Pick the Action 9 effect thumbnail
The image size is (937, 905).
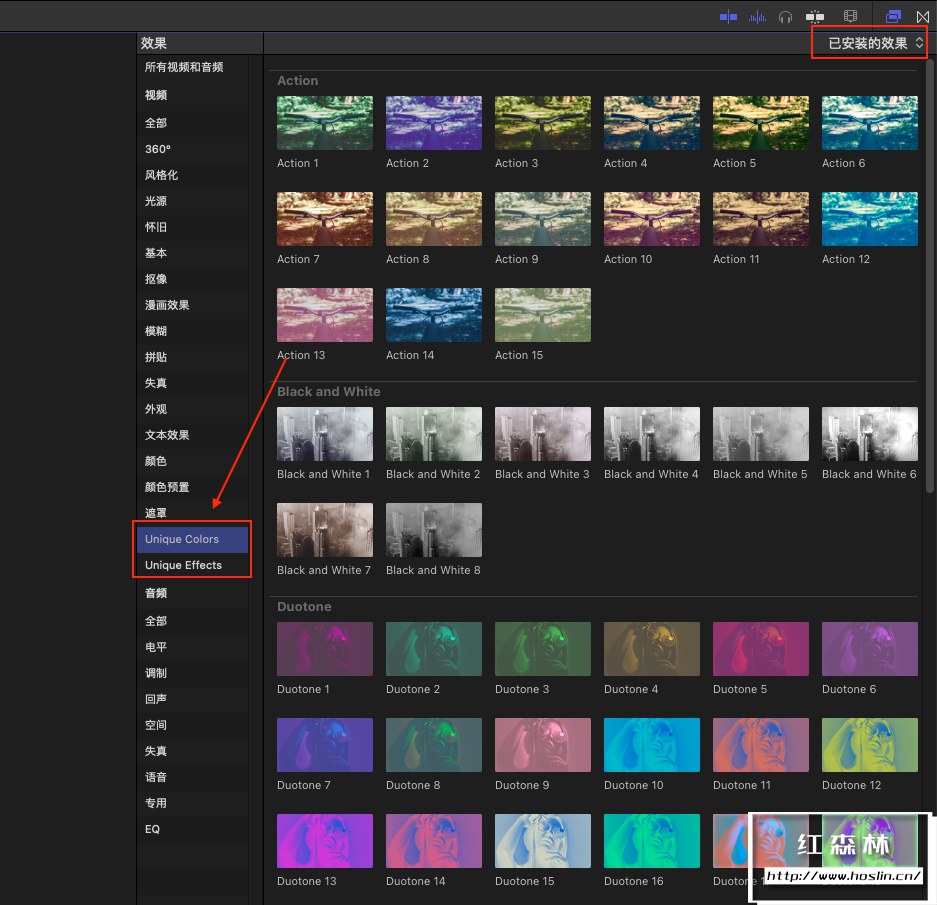[x=543, y=219]
